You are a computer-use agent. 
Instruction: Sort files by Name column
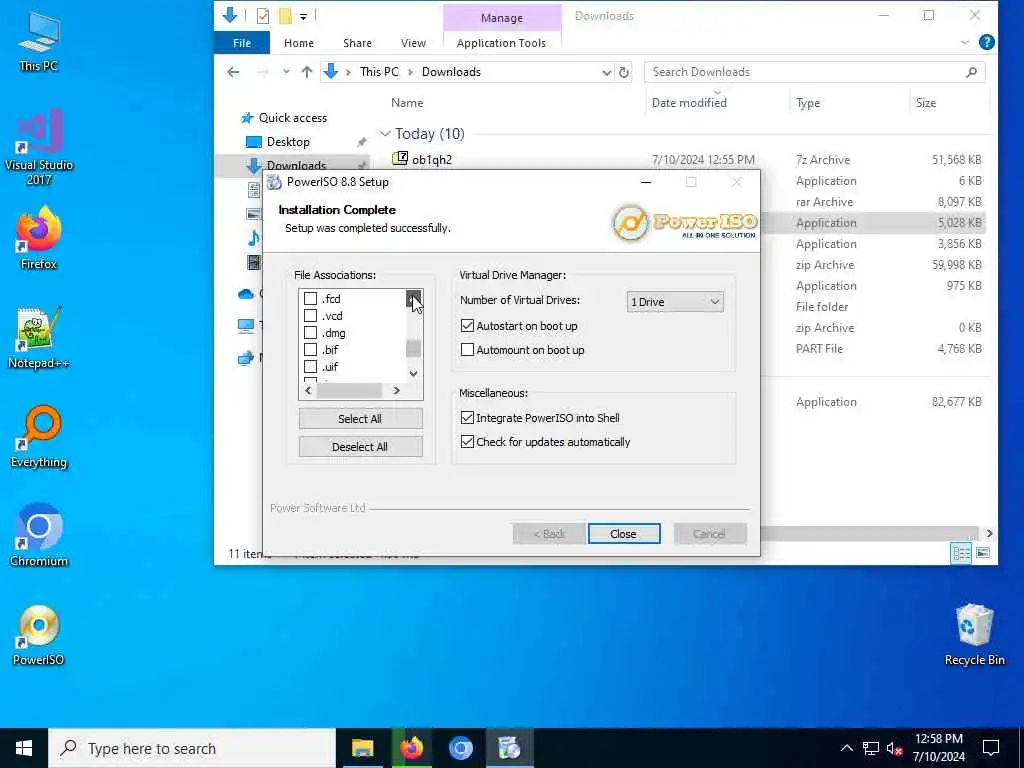pyautogui.click(x=407, y=103)
